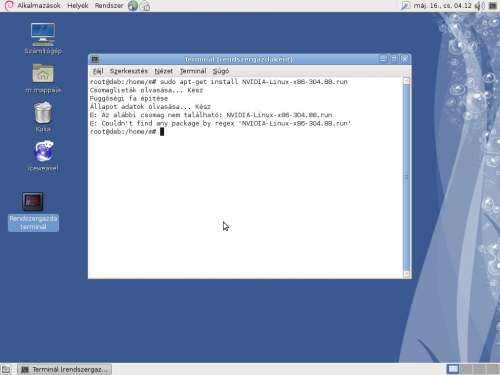Screen dimensions: 500x375
Task: Click the 'Függőségi fa építése' line
Action: 129,99
